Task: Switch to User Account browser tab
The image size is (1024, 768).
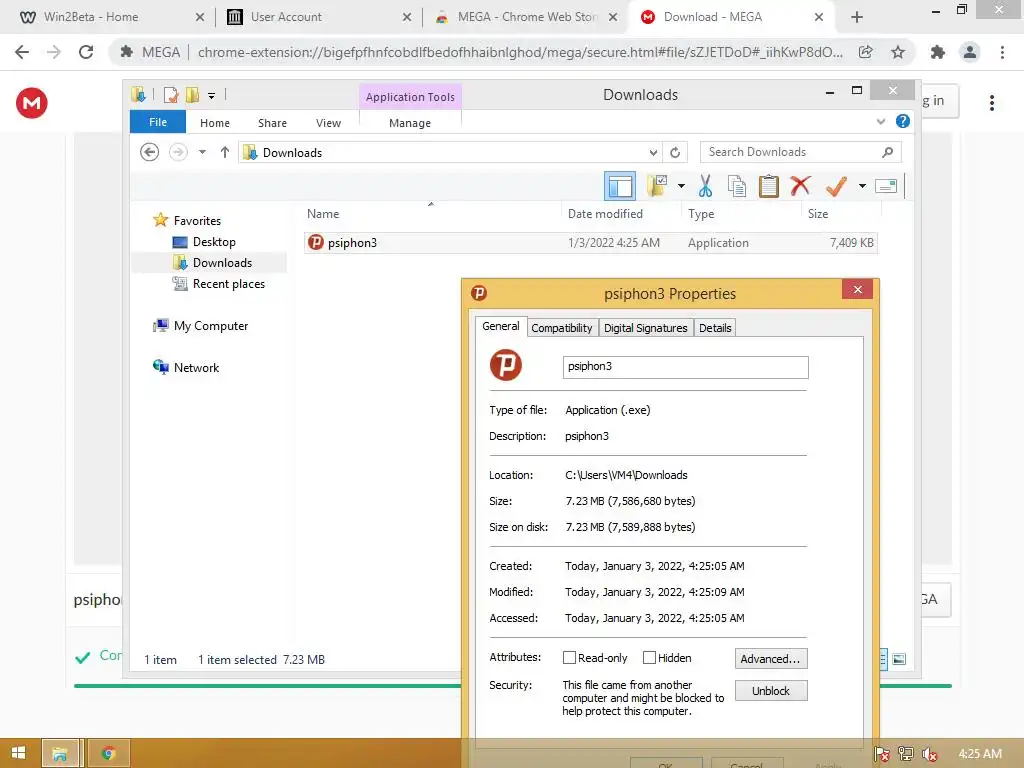Action: pos(319,17)
